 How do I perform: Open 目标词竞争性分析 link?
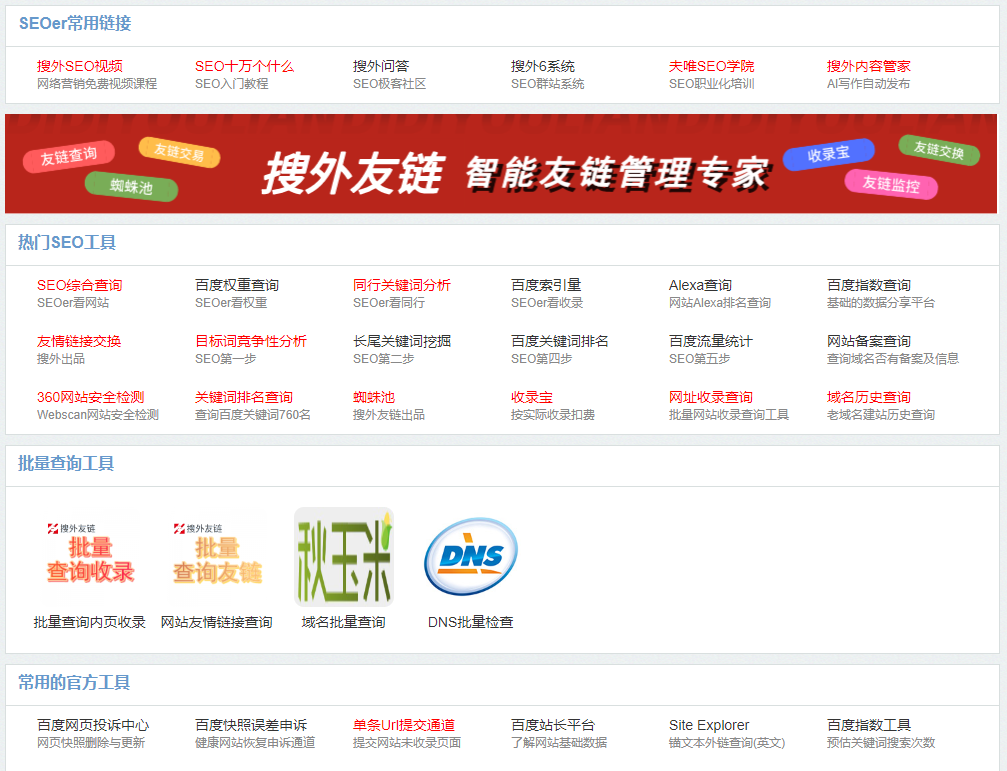coord(251,341)
